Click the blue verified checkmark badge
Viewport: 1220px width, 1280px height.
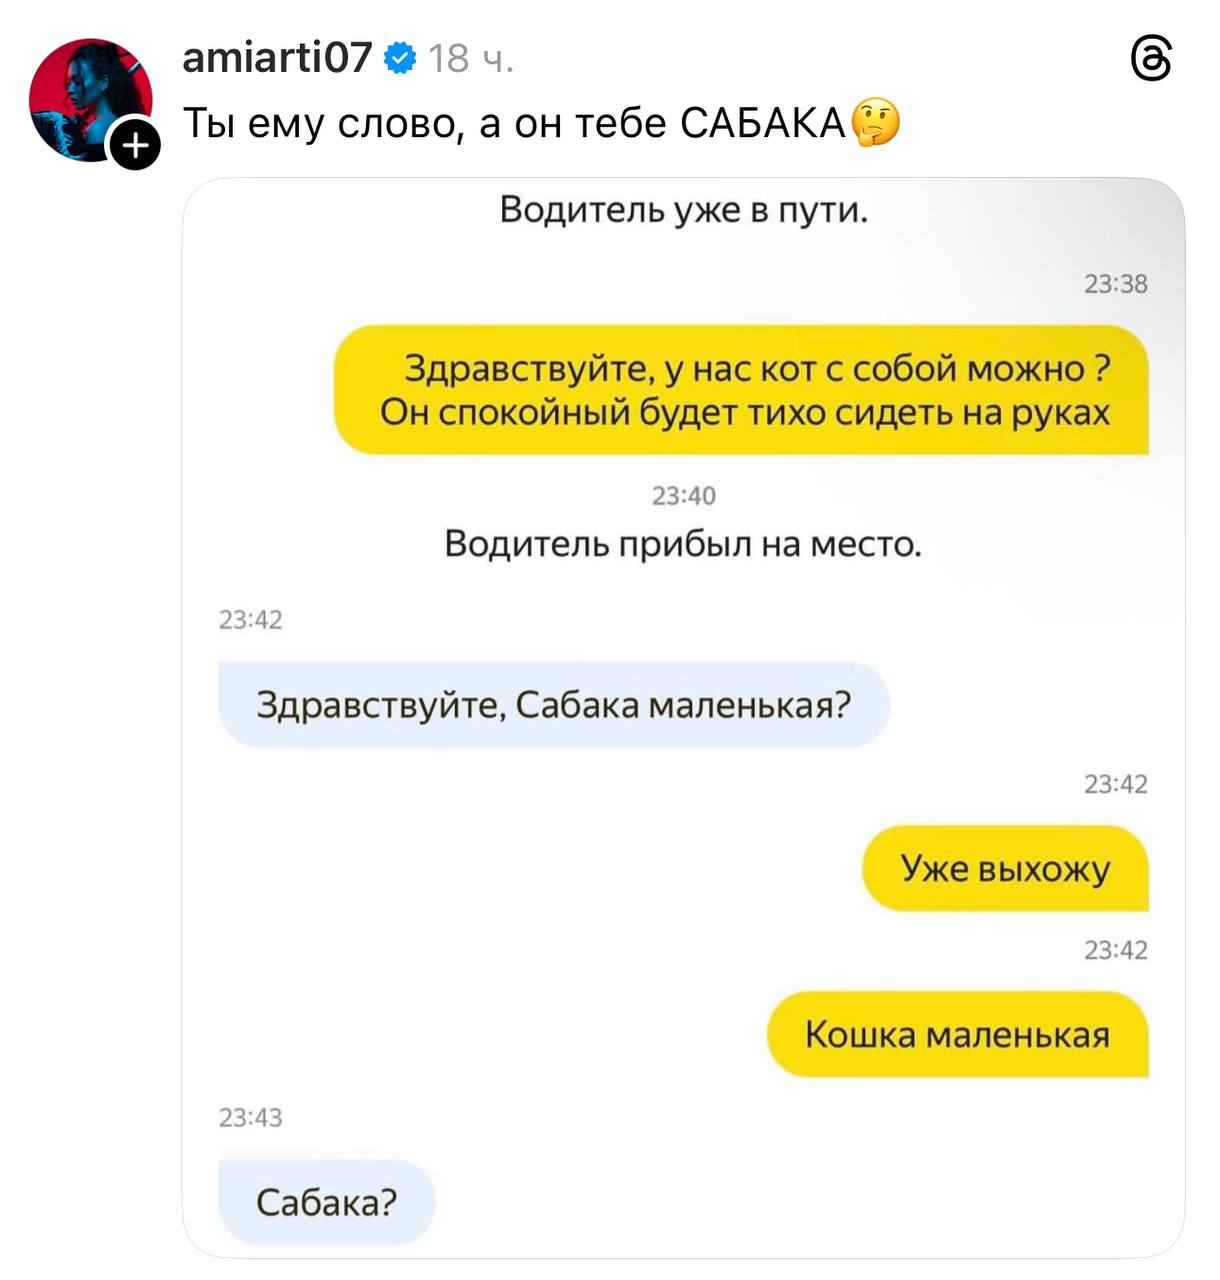400,59
